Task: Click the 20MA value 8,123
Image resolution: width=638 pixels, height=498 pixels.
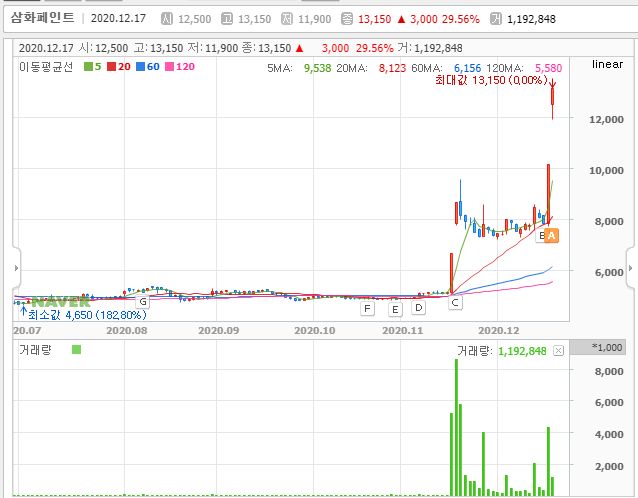Action: (x=392, y=68)
